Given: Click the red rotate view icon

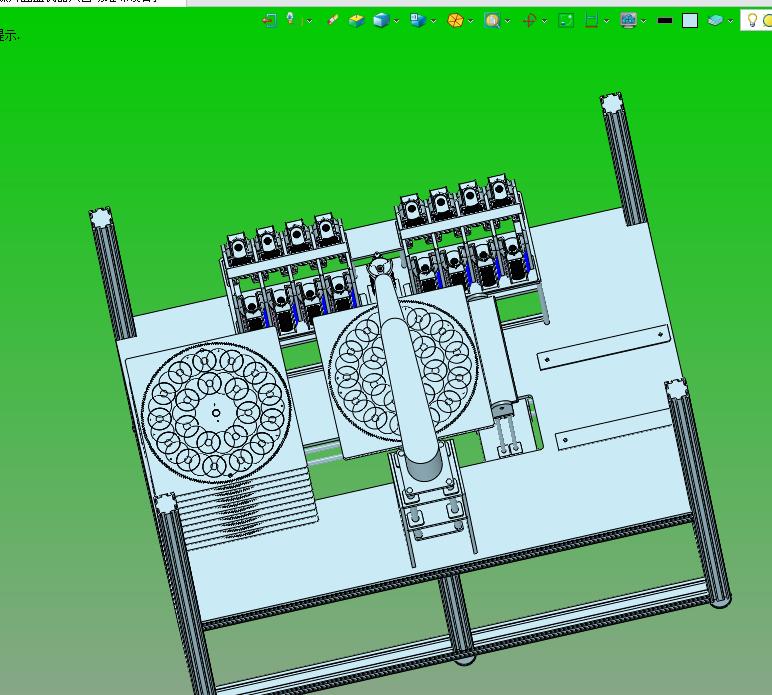Looking at the screenshot, I should coord(529,21).
